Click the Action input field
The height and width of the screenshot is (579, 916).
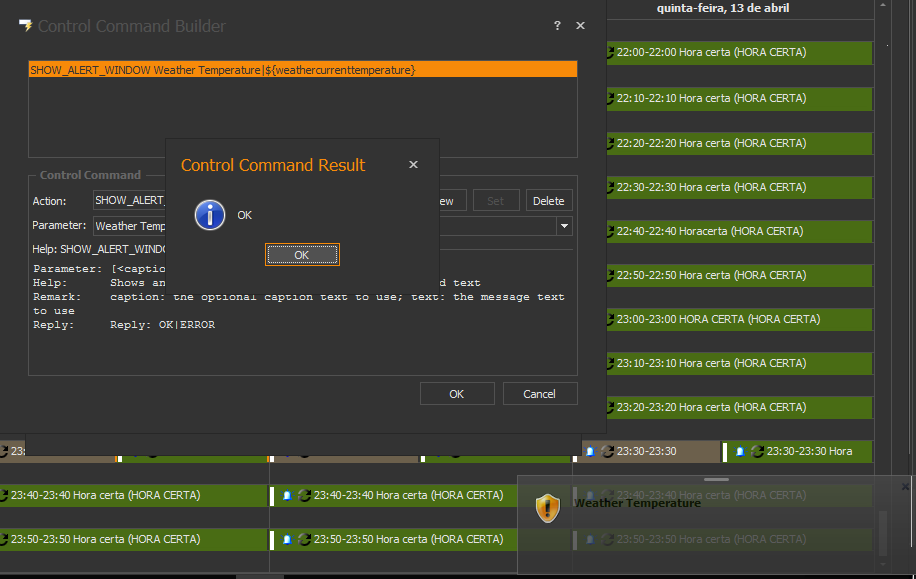click(x=130, y=201)
